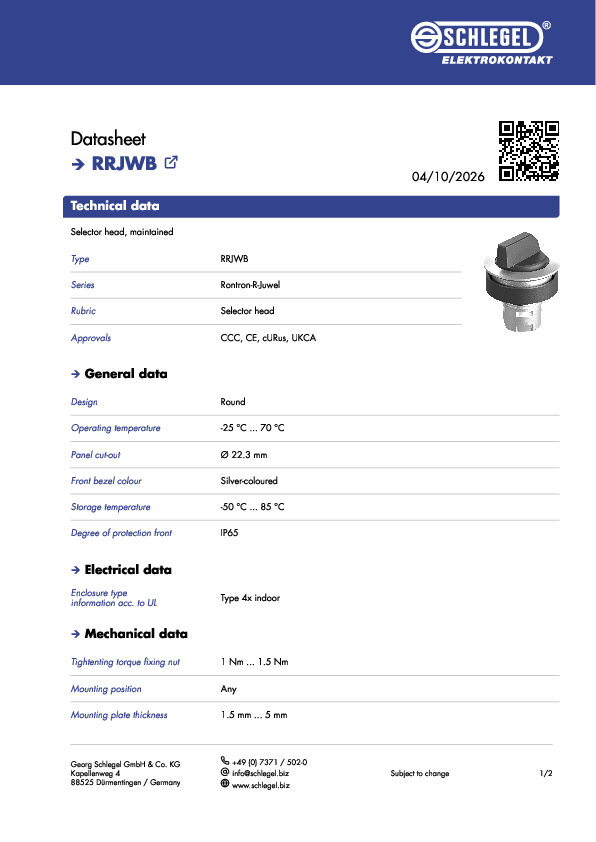Click the Electrical data section heading

128,570
